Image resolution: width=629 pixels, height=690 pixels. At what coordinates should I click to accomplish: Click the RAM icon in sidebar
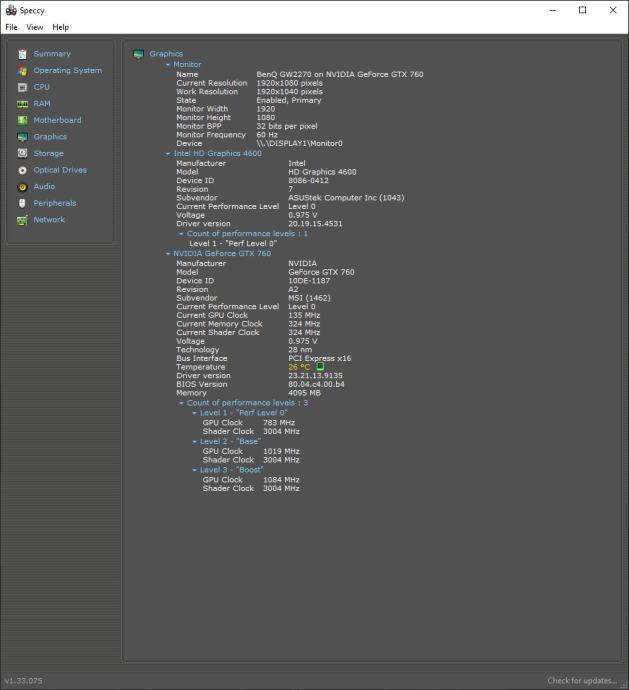point(22,104)
